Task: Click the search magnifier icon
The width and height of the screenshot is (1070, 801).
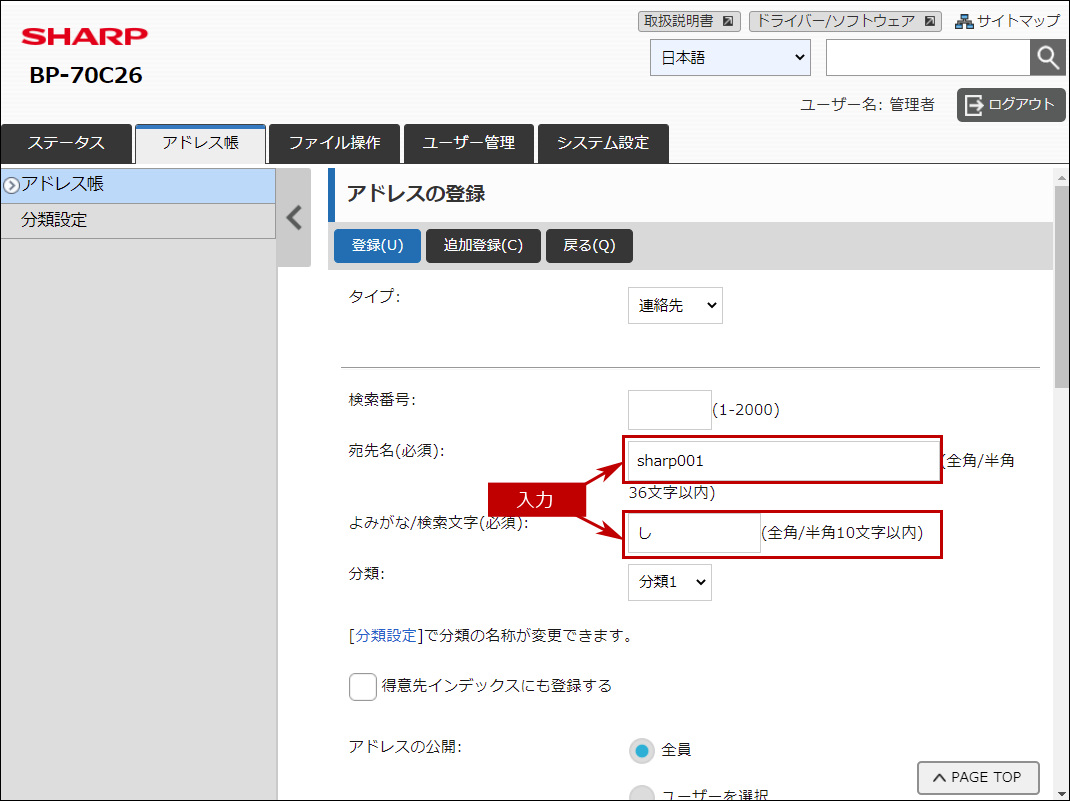Action: (1047, 57)
